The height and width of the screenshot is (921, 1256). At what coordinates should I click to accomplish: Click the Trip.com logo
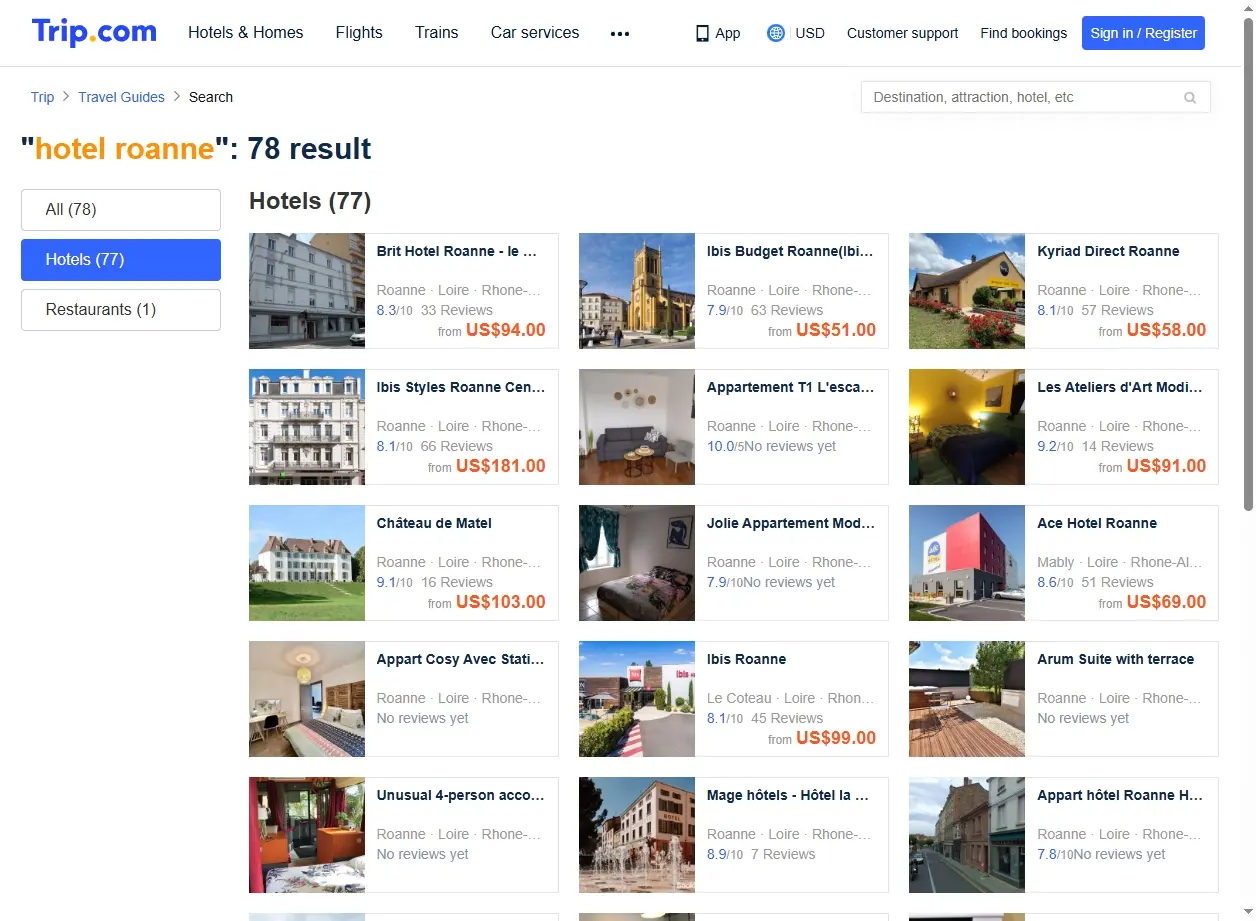(x=94, y=32)
